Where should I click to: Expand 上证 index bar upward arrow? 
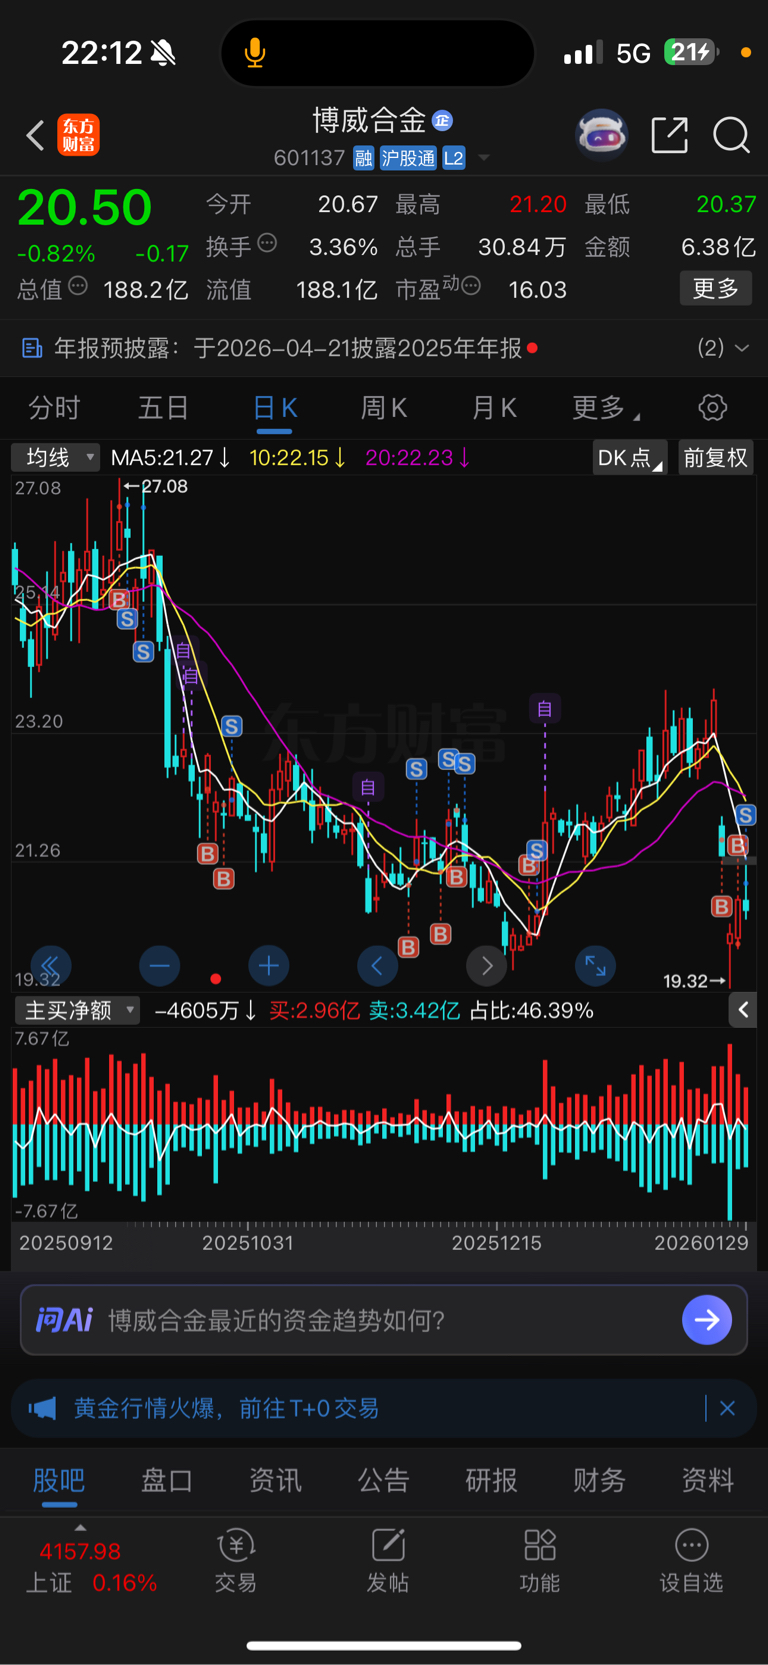click(80, 1528)
